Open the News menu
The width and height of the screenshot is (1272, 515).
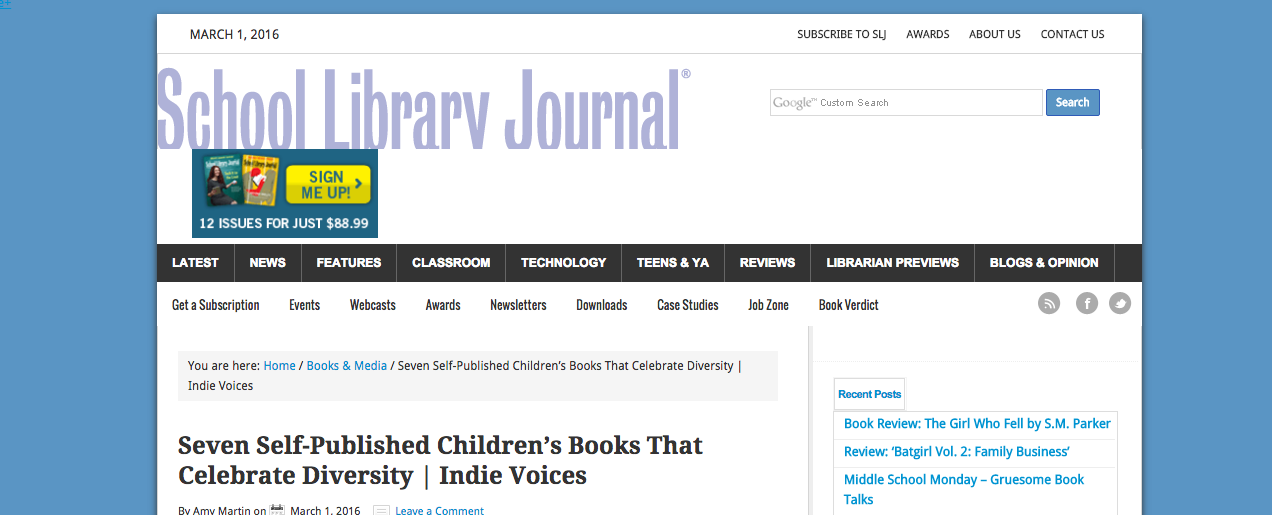pyautogui.click(x=268, y=263)
